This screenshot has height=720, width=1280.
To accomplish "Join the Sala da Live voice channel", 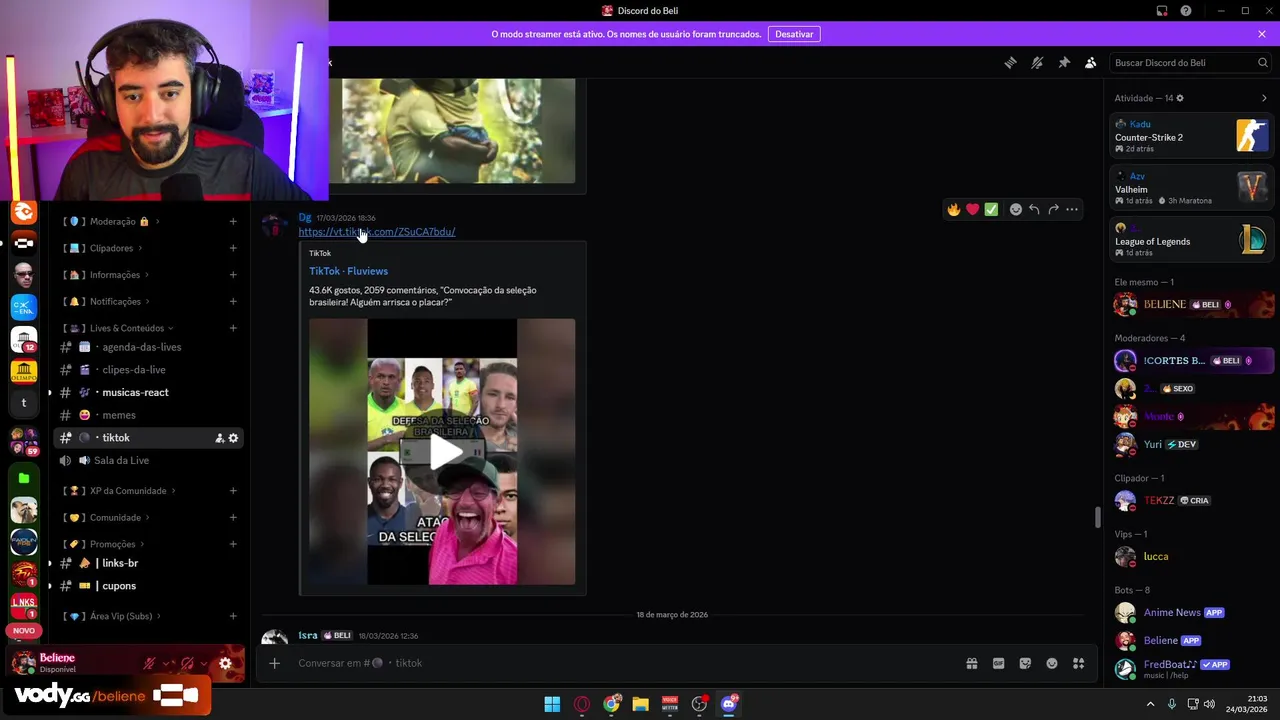I will tap(148, 461).
